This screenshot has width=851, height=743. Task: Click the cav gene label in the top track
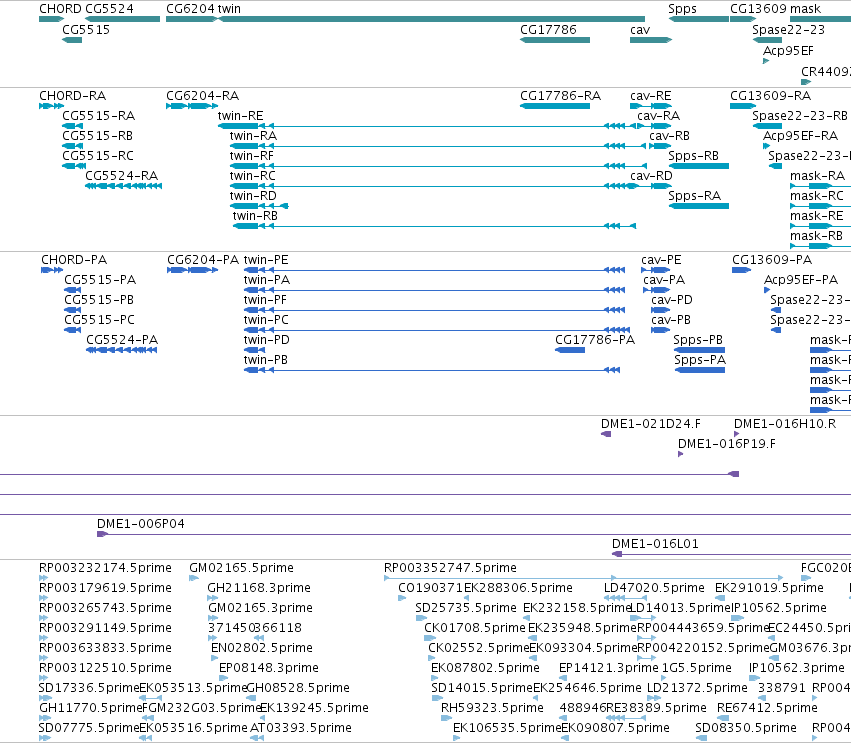[x=640, y=30]
